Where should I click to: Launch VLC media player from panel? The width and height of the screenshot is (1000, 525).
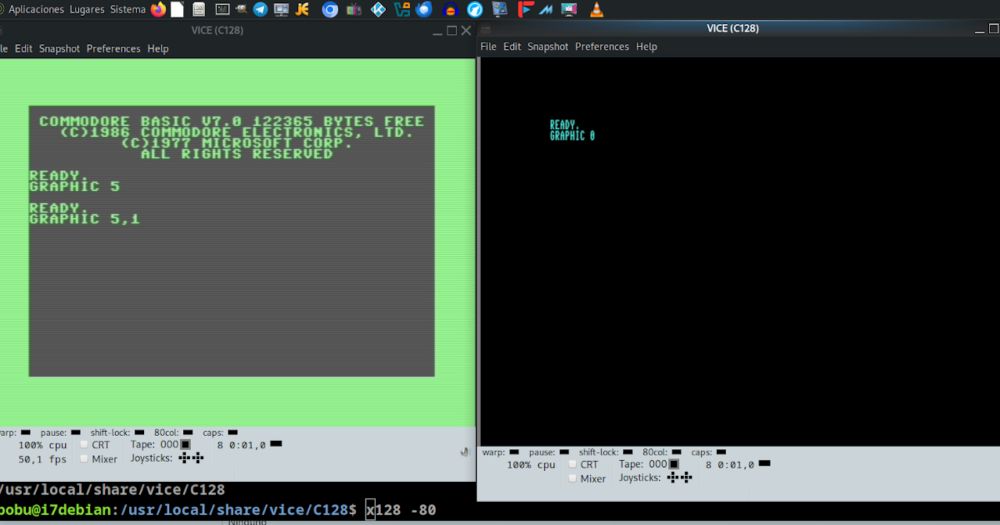[x=596, y=10]
